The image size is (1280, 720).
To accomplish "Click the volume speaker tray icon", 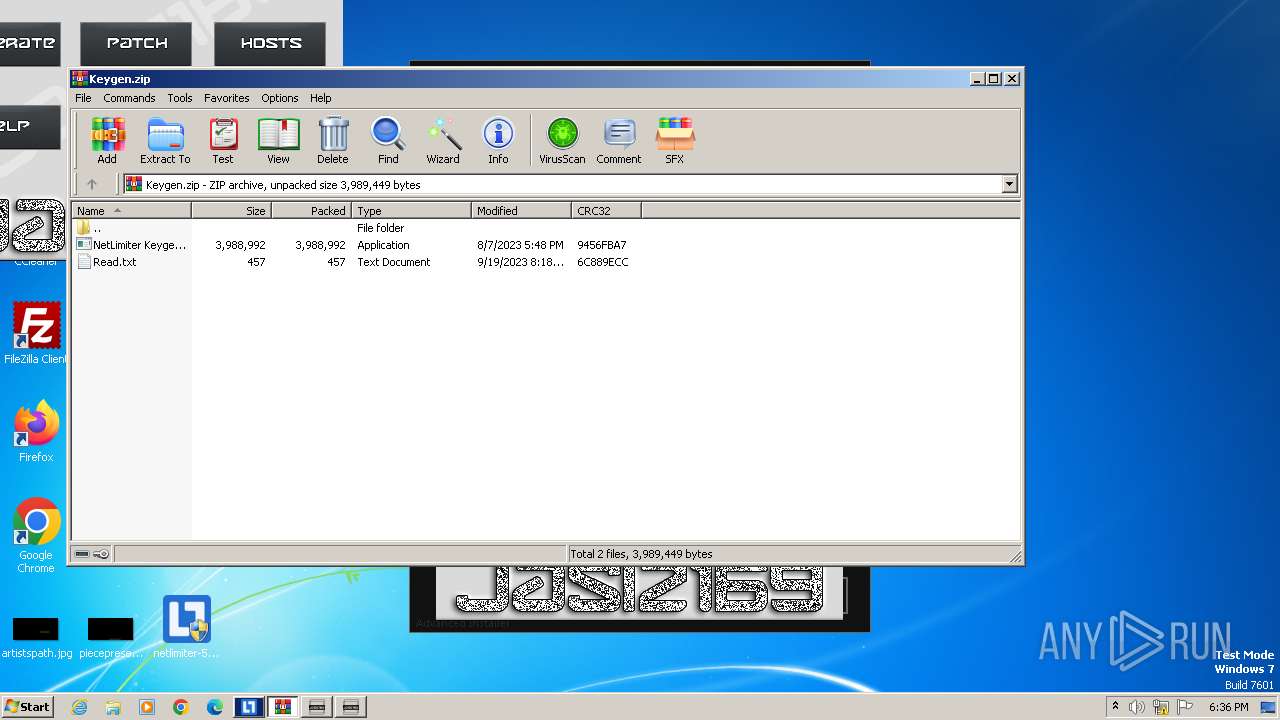I will 1137,707.
